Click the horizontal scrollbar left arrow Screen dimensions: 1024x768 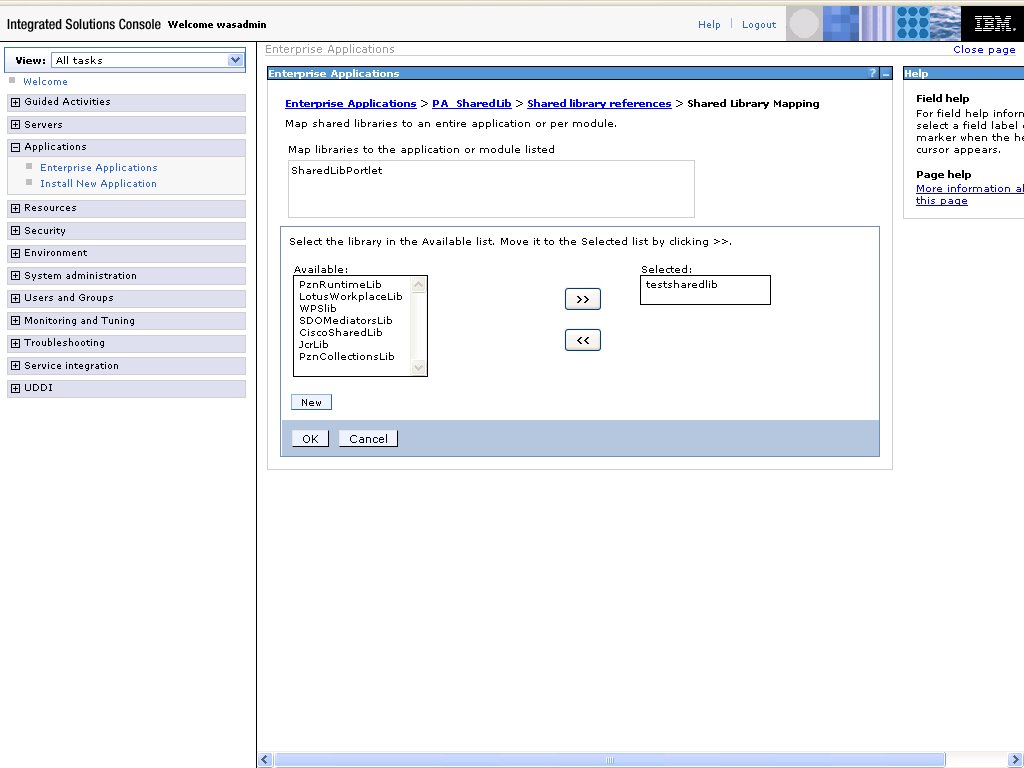[x=264, y=760]
